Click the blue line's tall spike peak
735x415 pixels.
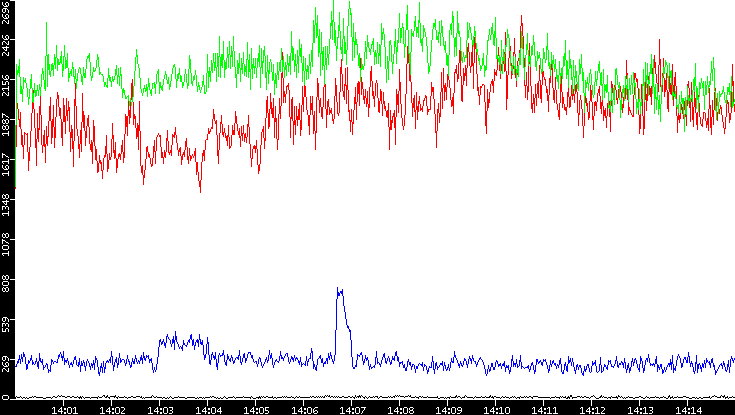[340, 291]
